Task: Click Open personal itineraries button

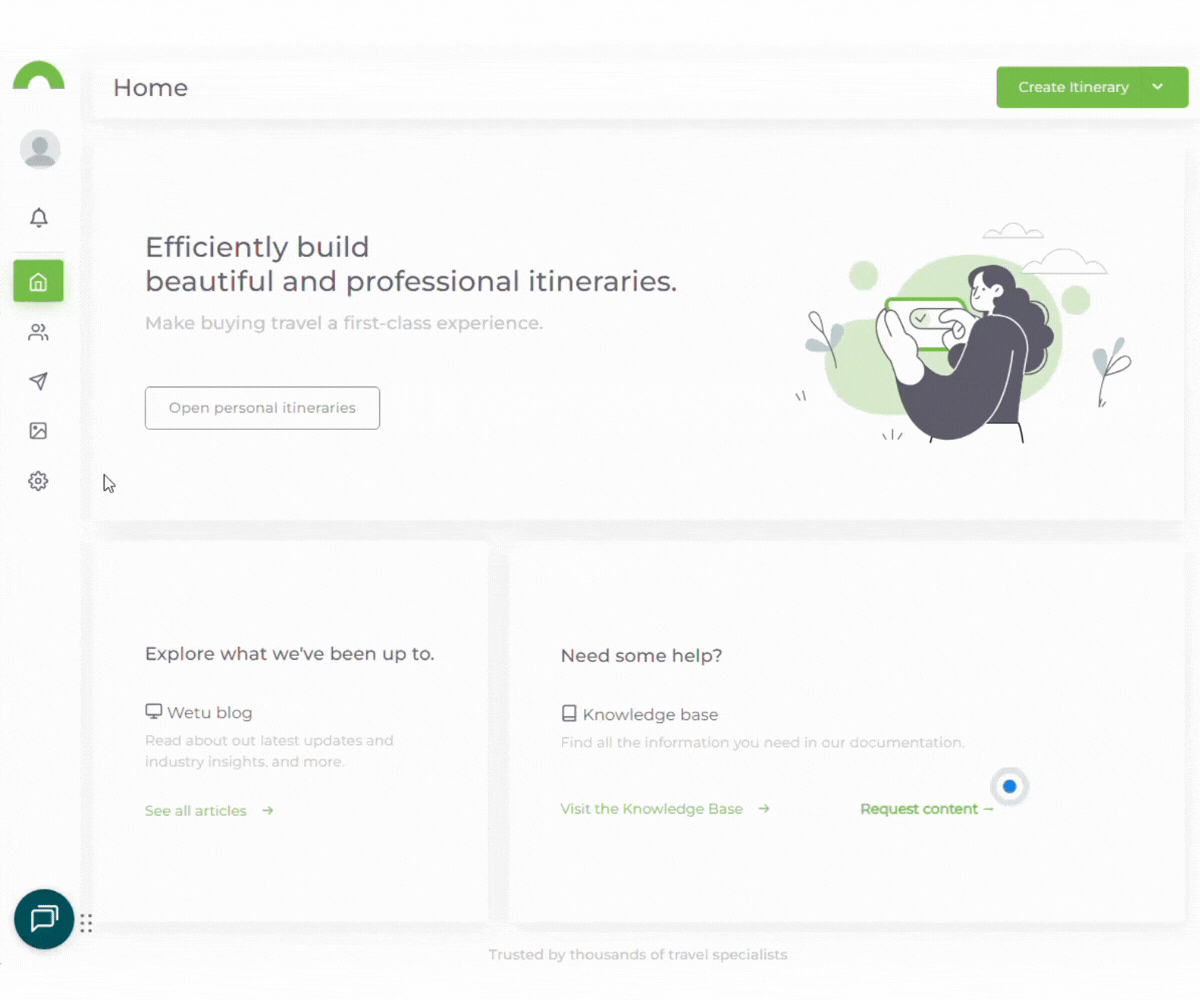Action: point(262,408)
